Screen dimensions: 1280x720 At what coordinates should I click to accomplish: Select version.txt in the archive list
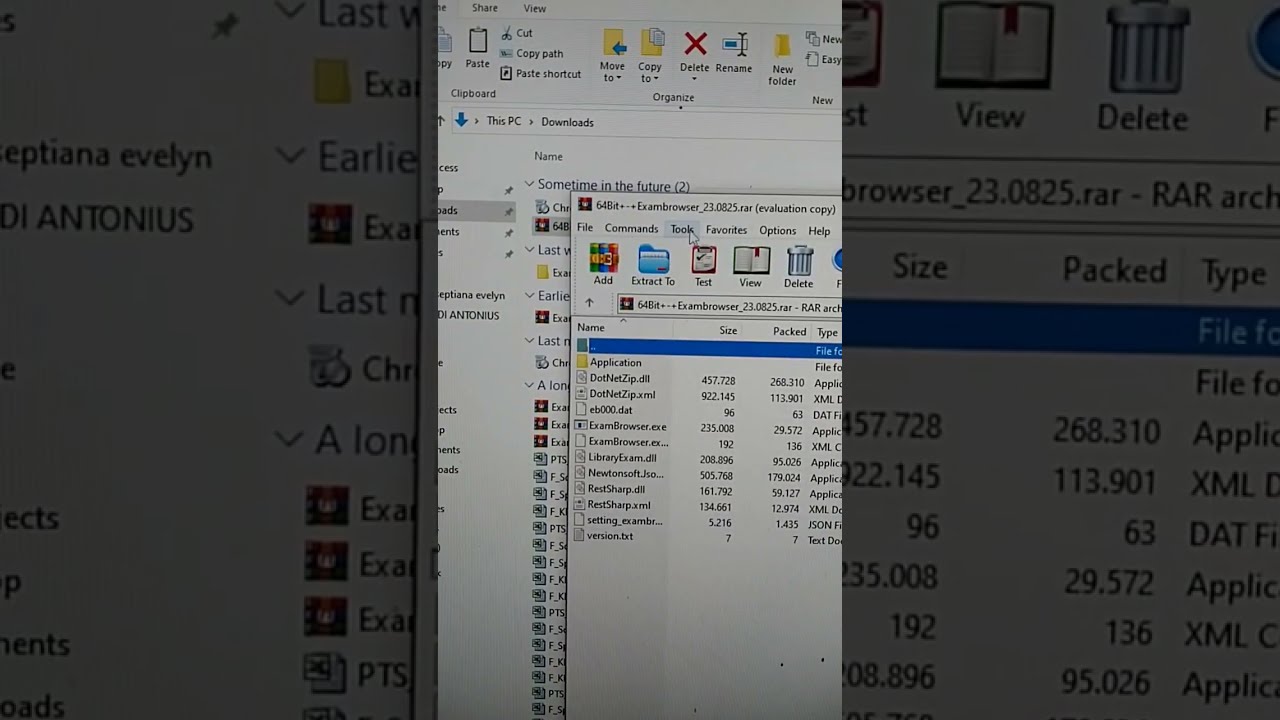[609, 536]
